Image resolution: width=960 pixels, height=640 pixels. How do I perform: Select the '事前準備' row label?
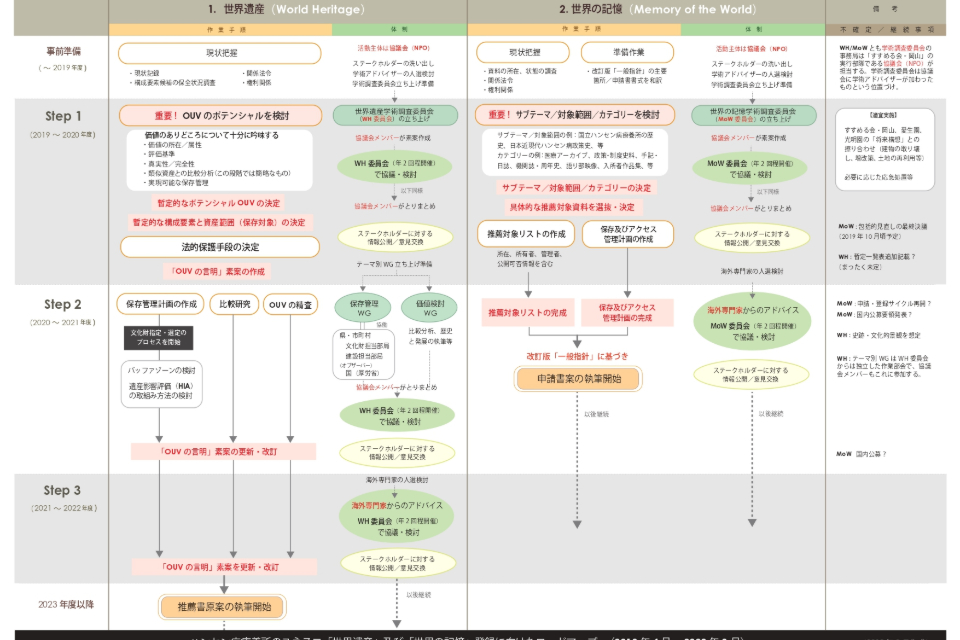[x=64, y=51]
